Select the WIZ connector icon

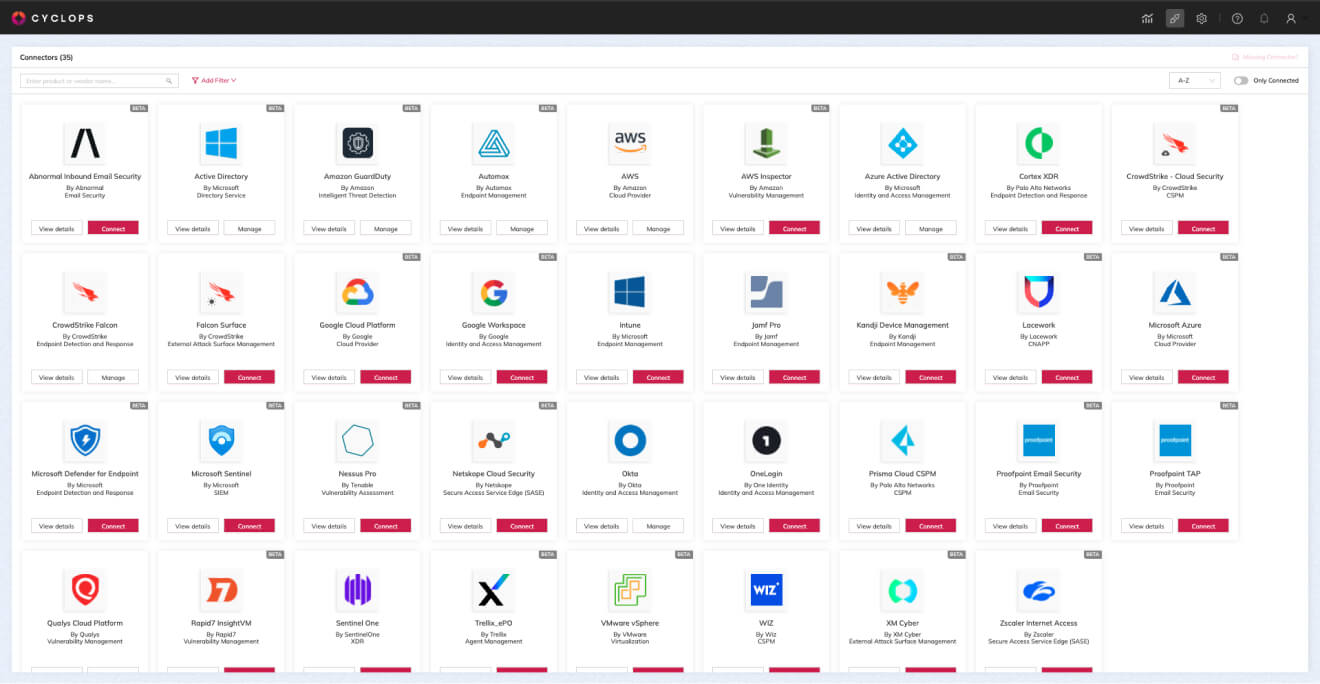click(765, 589)
